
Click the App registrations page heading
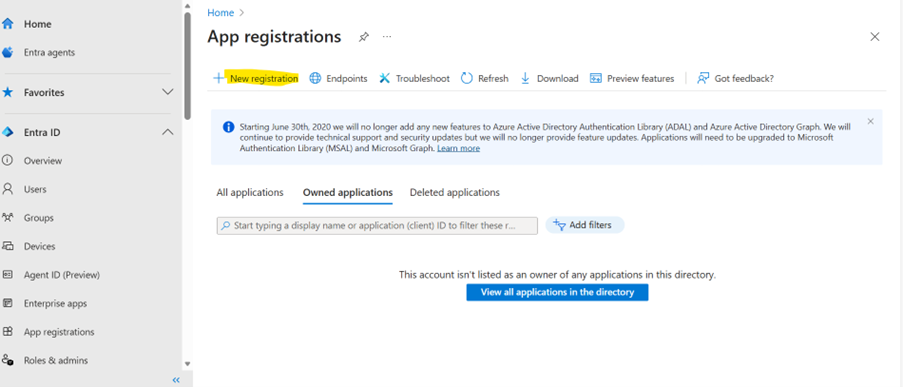tap(274, 37)
